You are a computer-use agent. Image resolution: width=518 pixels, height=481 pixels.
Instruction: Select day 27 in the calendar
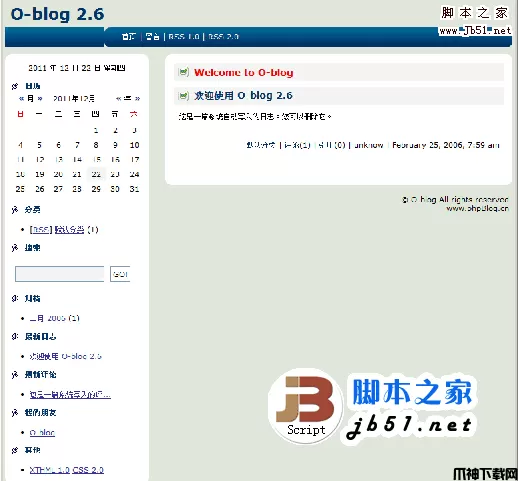pos(58,189)
